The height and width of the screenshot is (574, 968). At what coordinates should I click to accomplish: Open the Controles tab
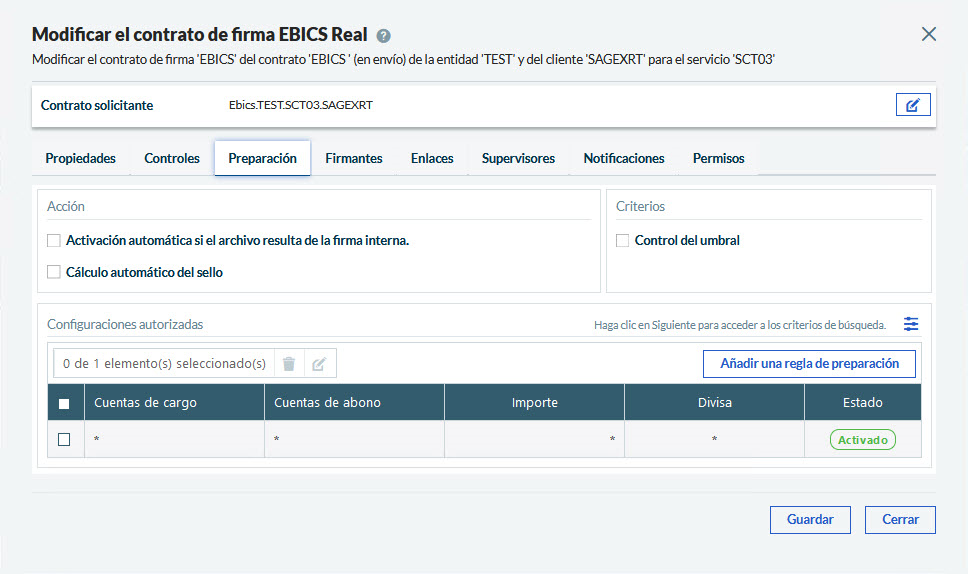tap(172, 158)
